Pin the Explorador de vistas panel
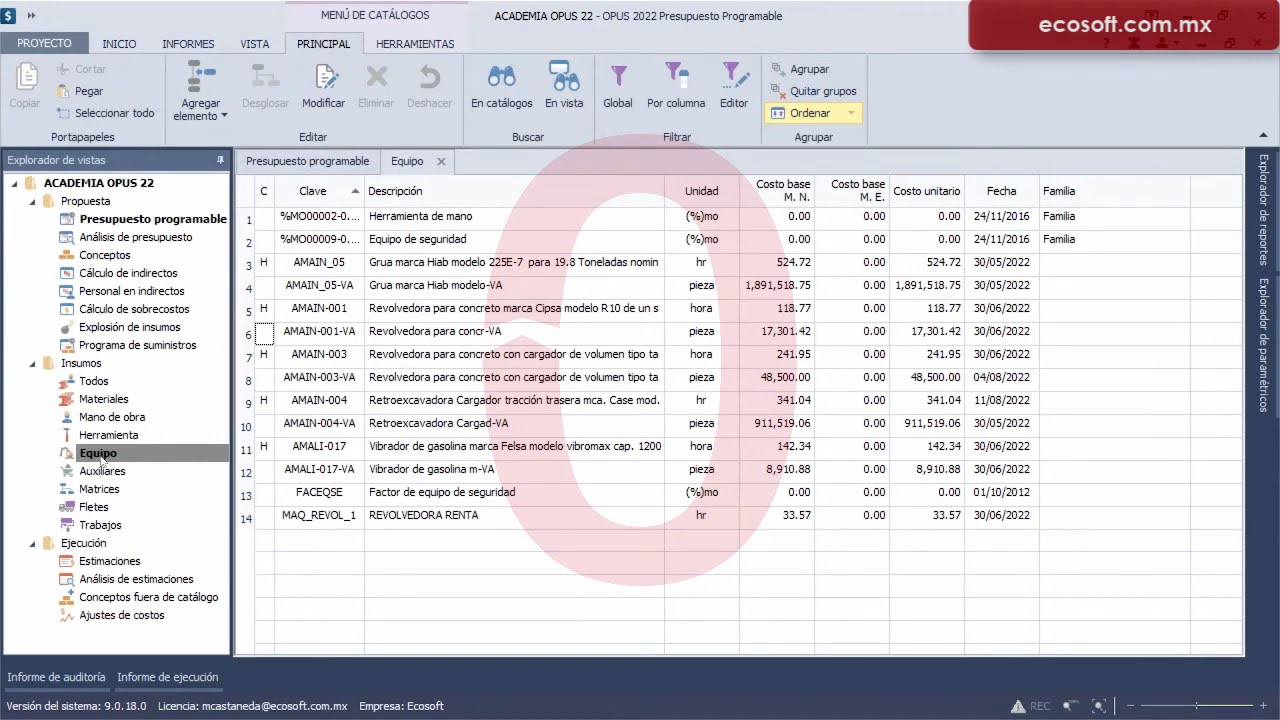 coord(221,160)
